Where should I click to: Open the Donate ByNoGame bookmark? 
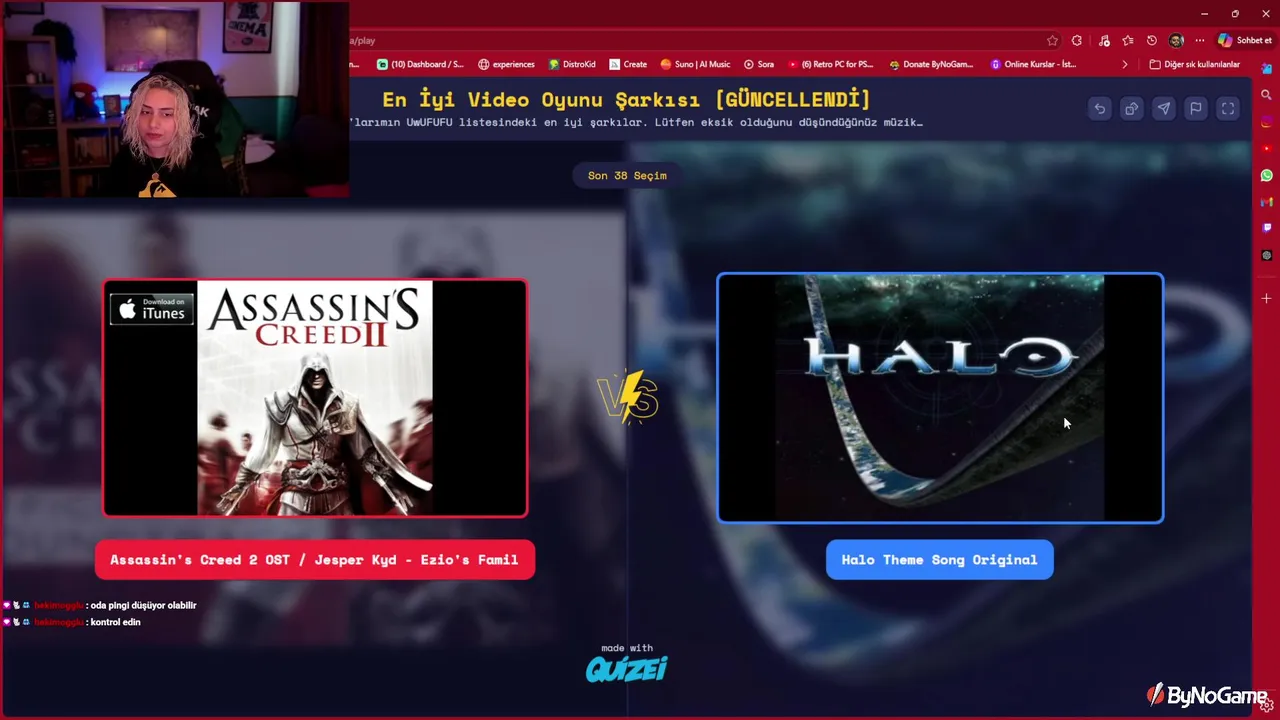tap(931, 64)
